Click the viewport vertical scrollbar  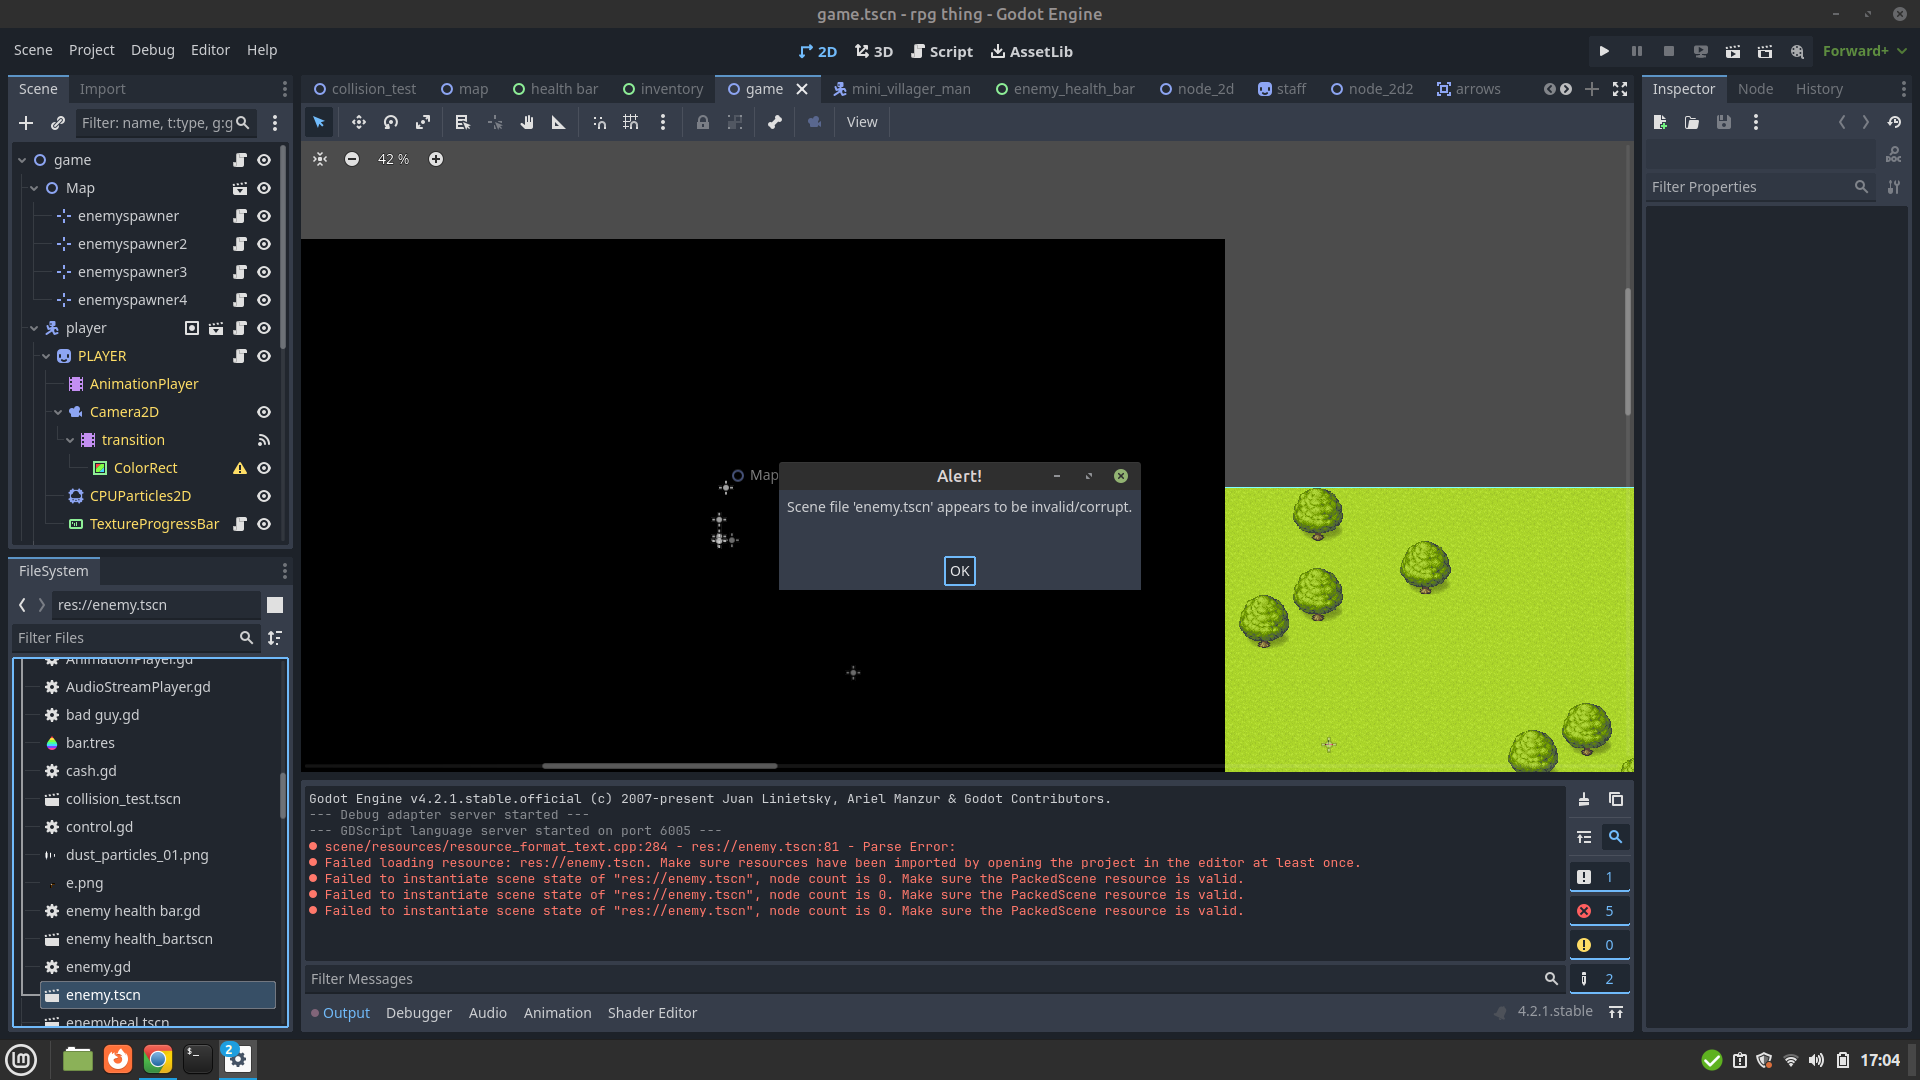[1628, 351]
